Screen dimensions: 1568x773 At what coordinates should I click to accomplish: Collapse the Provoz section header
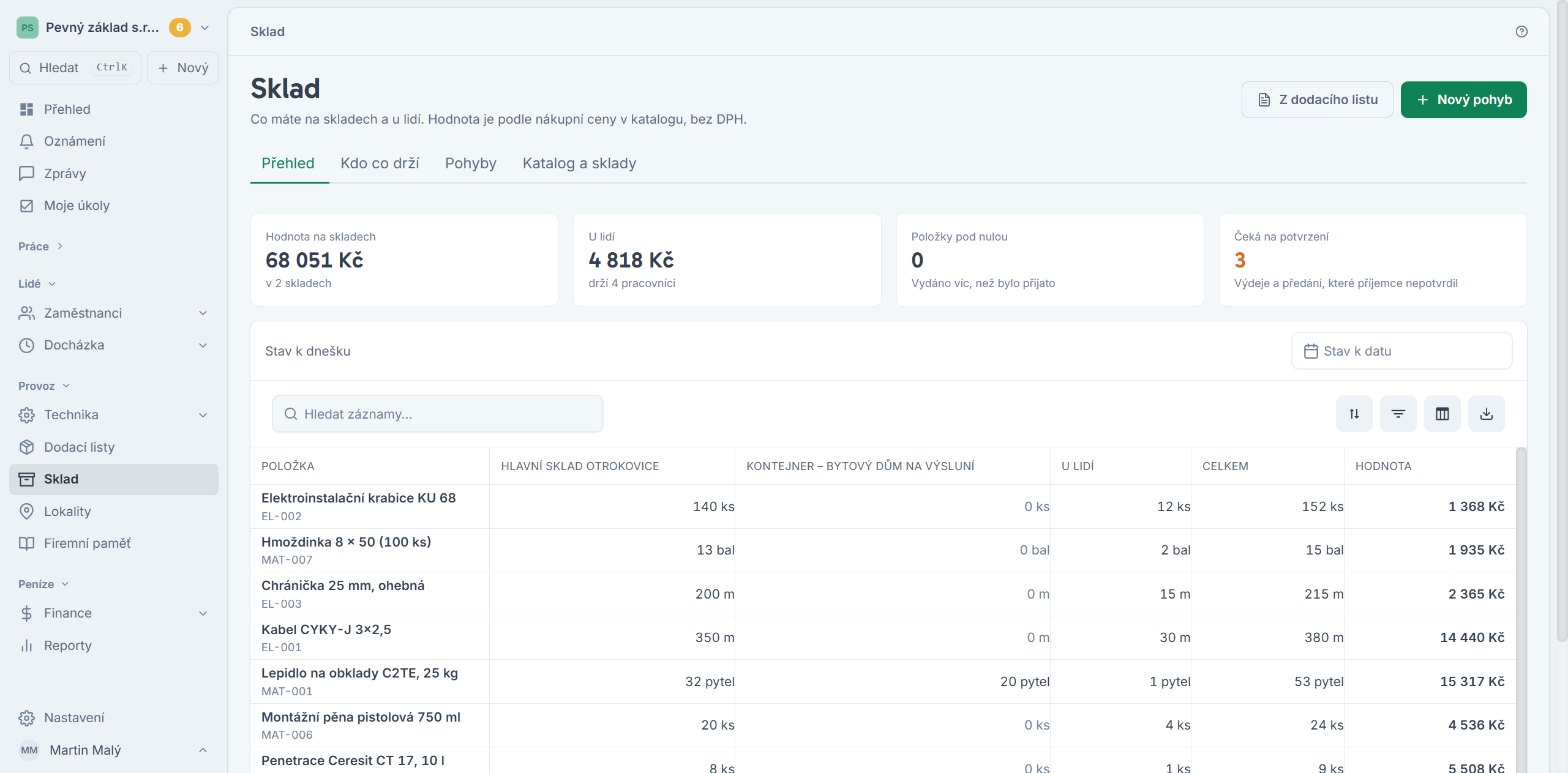tap(45, 385)
